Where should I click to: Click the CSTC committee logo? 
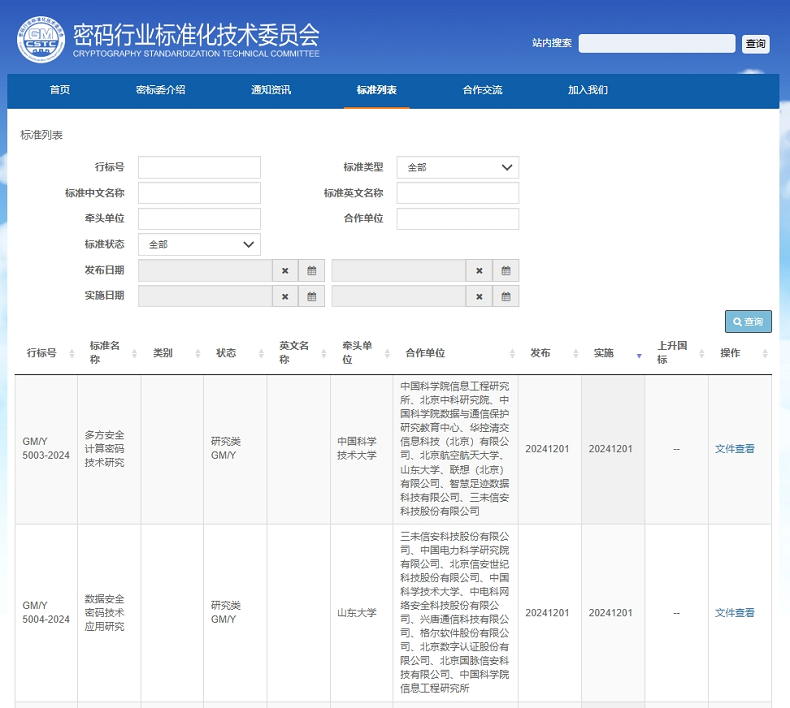40,39
